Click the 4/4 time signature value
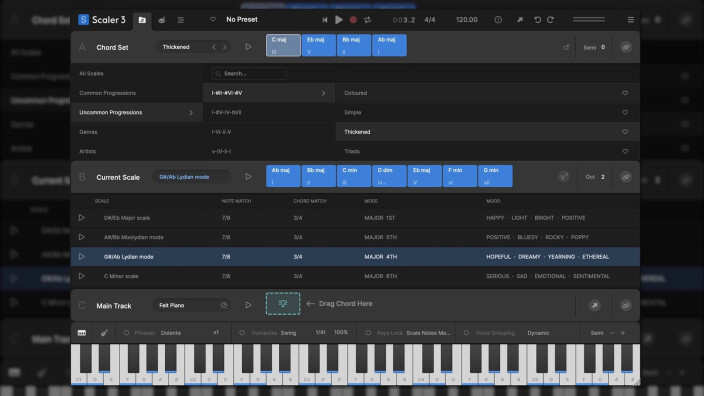 [x=430, y=20]
